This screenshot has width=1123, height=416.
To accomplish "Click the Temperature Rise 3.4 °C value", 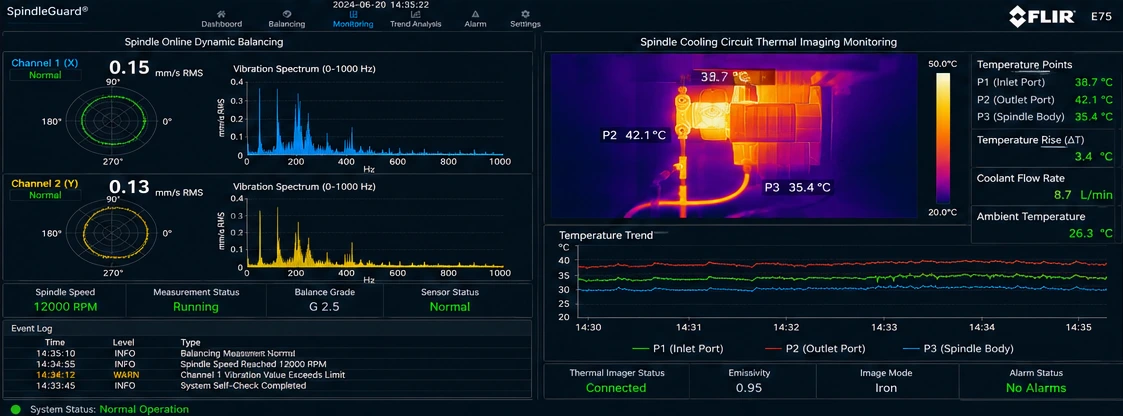I will (x=1093, y=157).
